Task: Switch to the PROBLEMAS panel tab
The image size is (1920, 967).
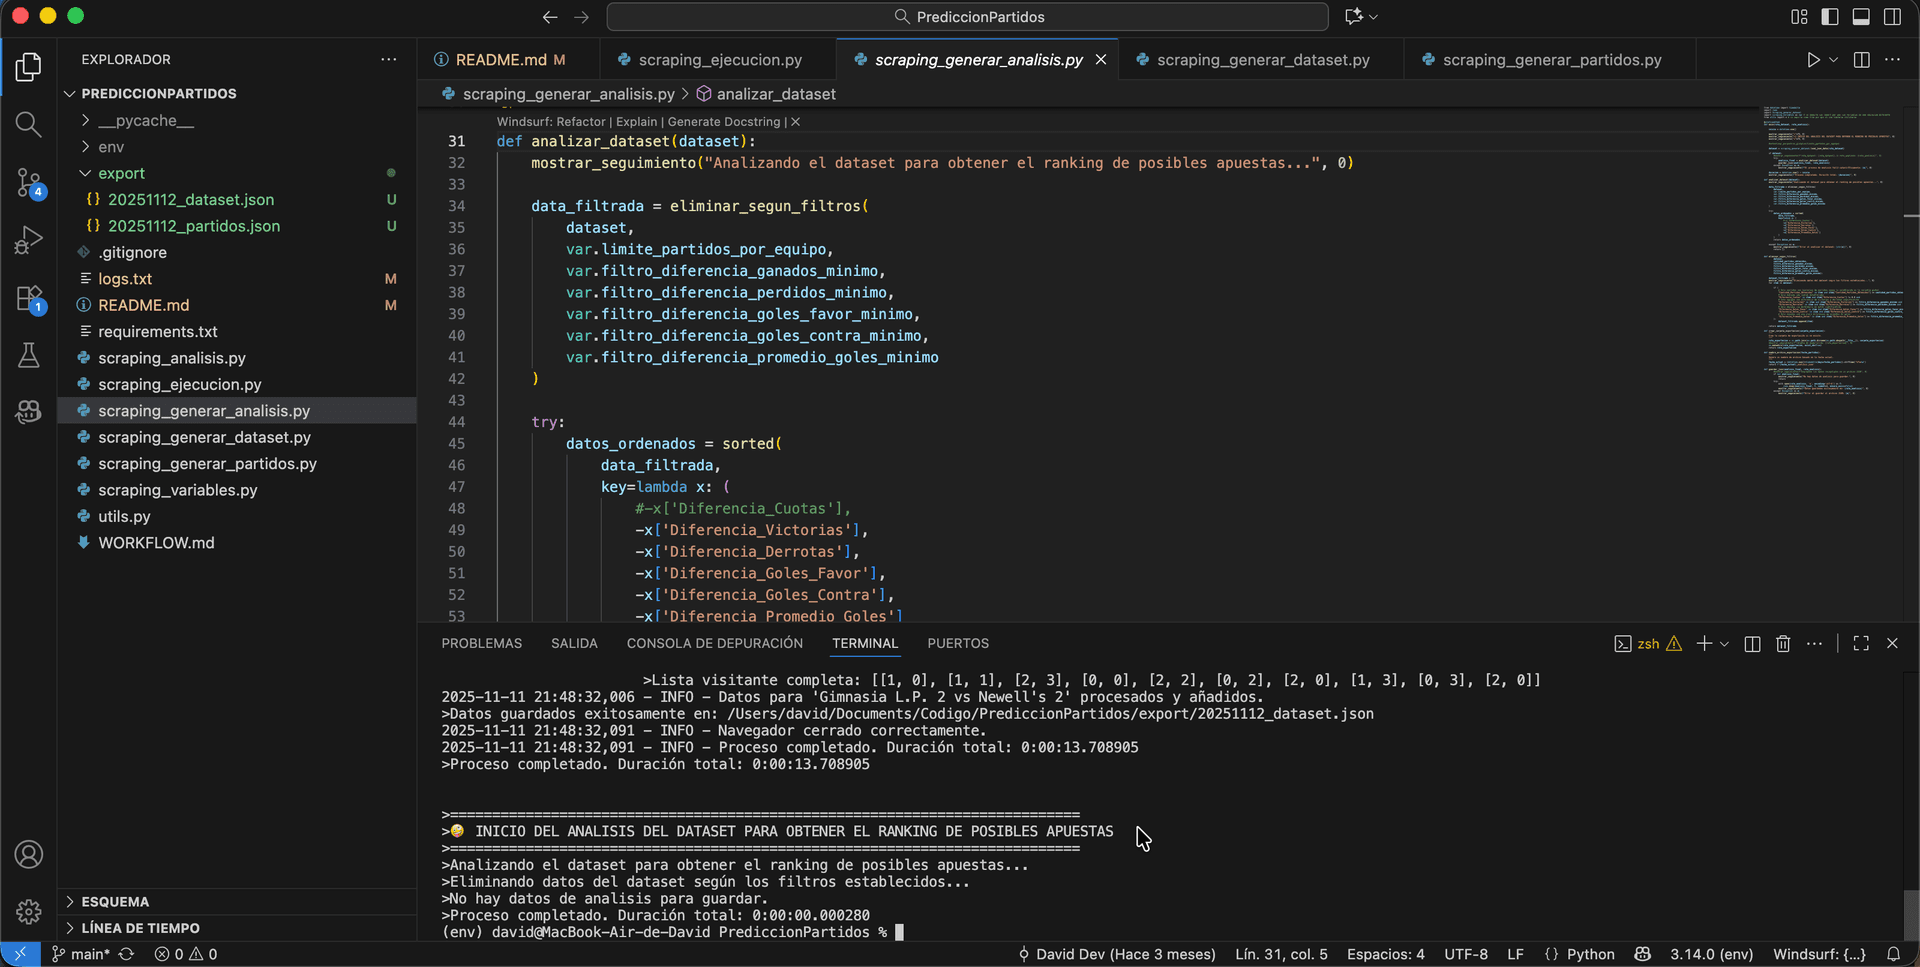Action: pyautogui.click(x=481, y=644)
